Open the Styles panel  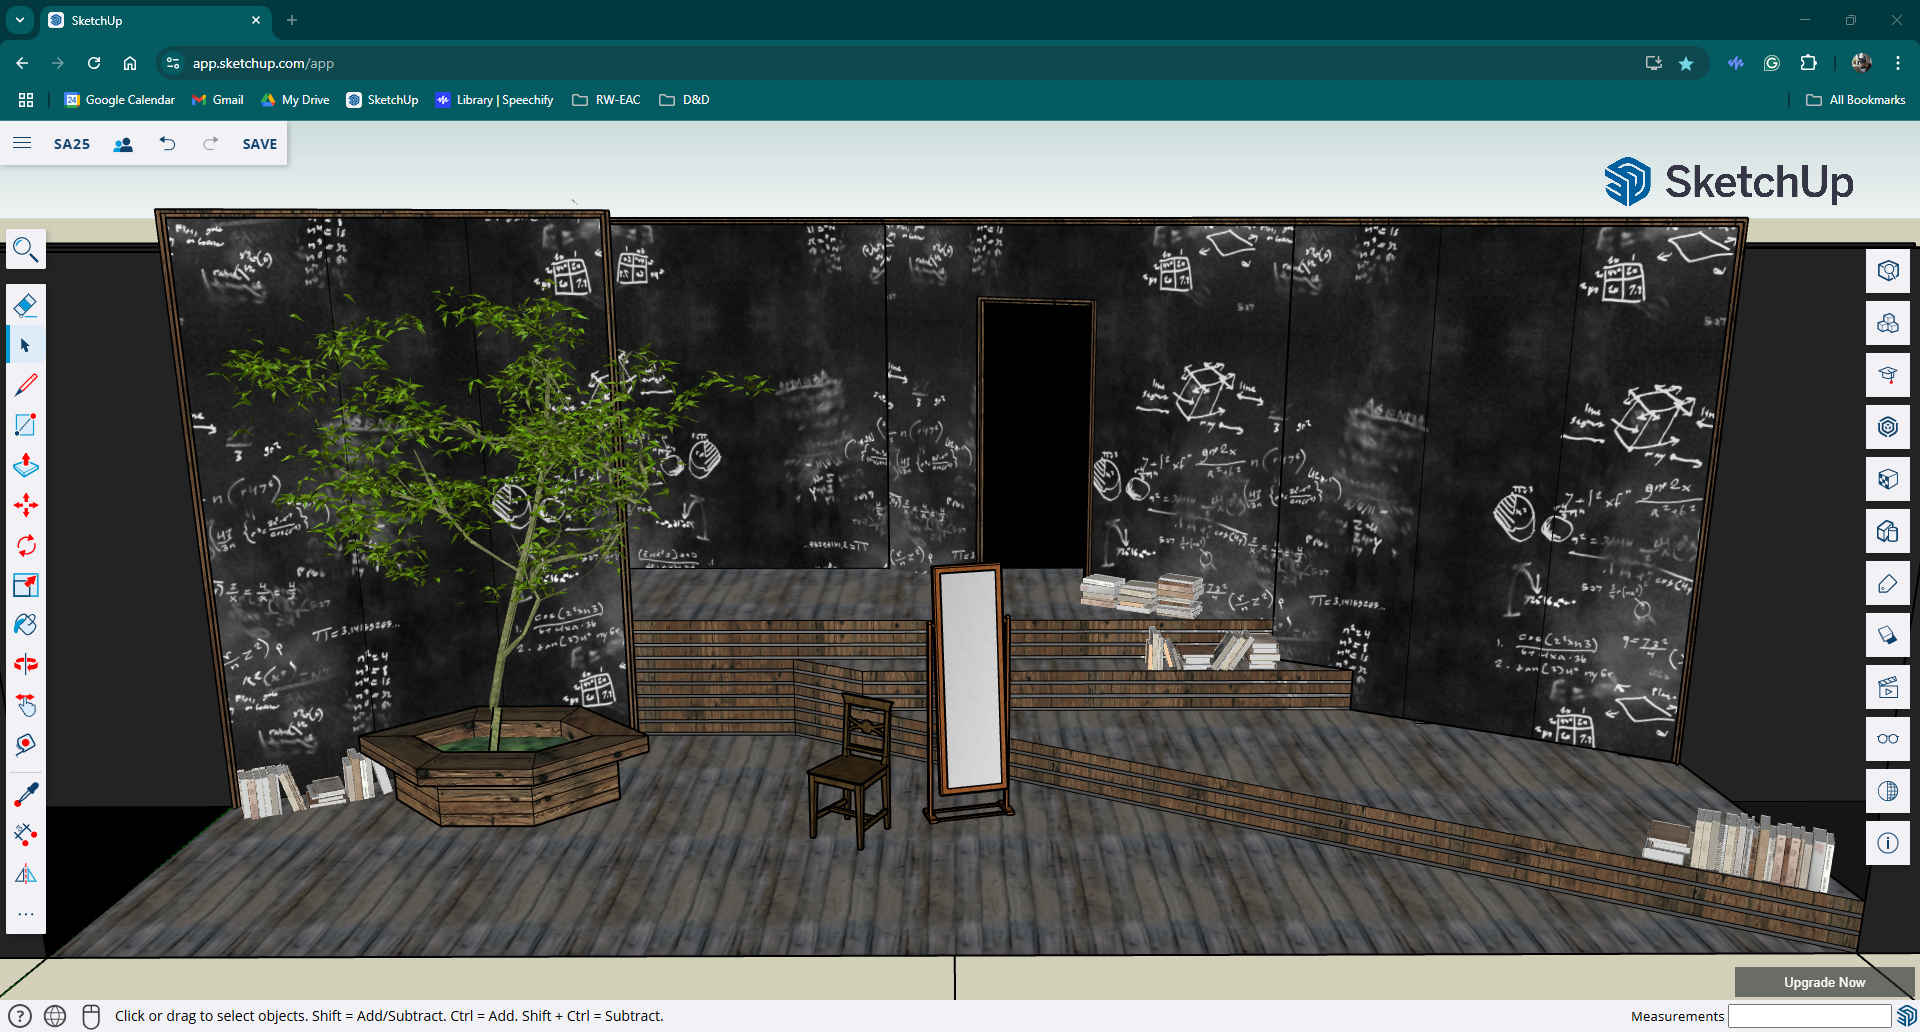pyautogui.click(x=1888, y=531)
